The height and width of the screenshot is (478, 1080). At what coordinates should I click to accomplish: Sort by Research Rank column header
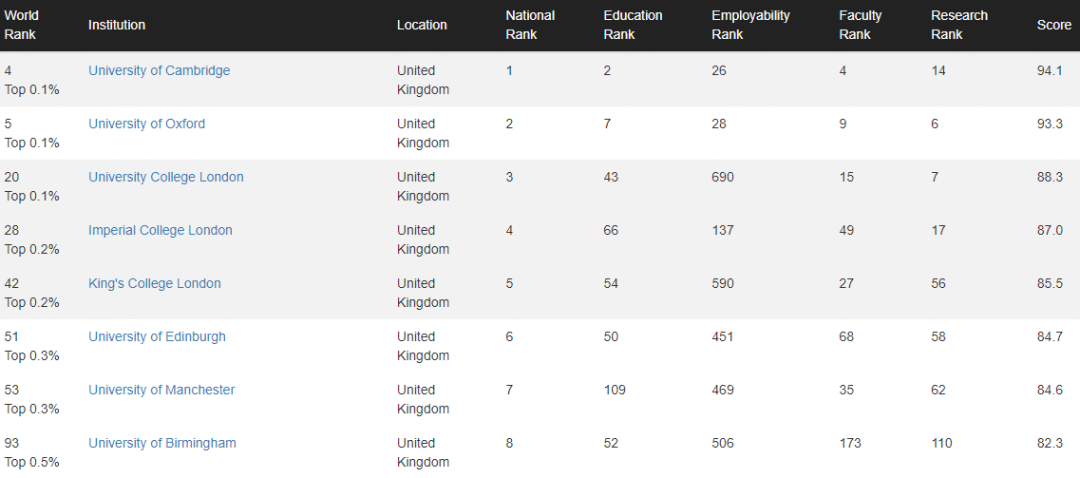click(959, 25)
